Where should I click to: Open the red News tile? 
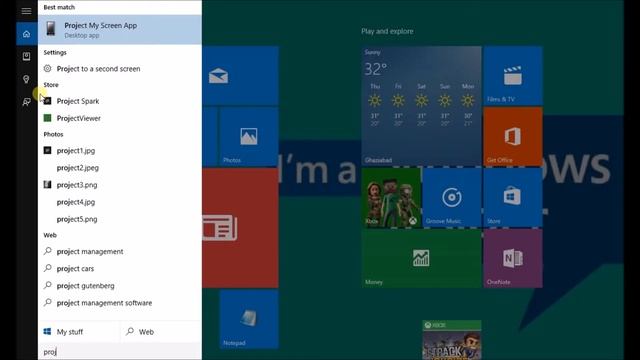coord(240,228)
